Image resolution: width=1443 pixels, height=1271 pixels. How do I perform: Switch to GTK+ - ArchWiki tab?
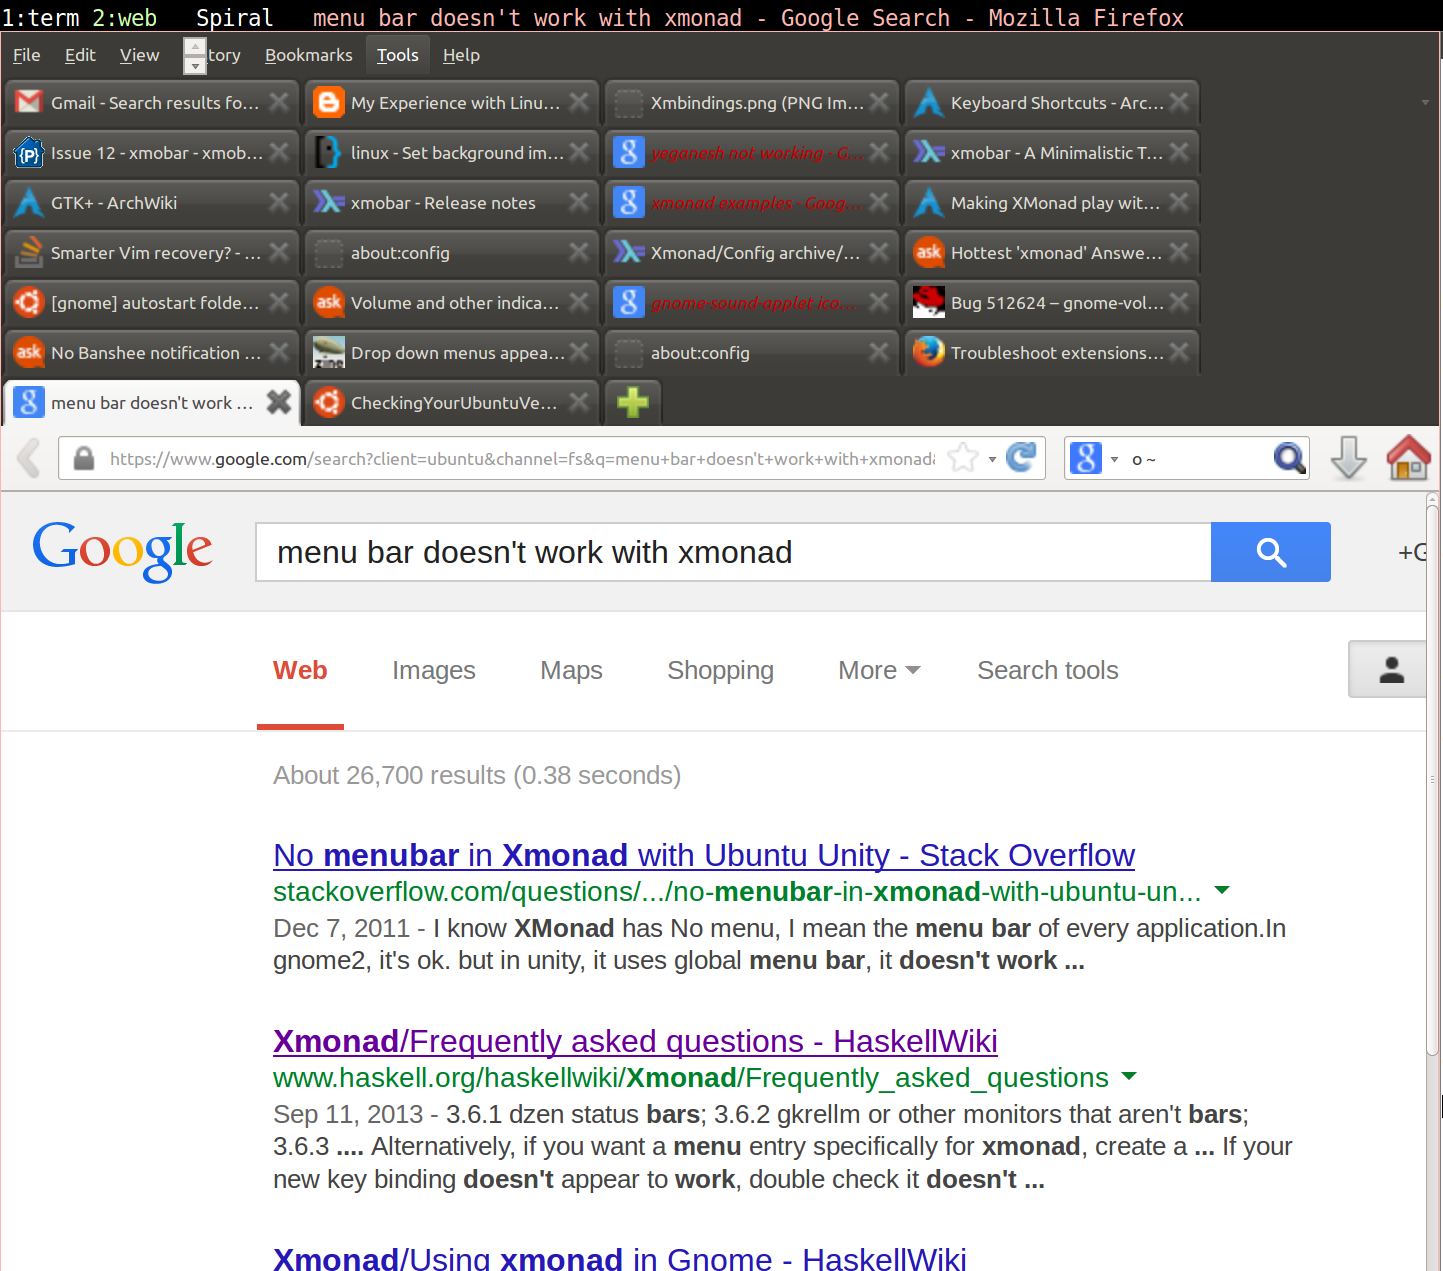point(152,202)
